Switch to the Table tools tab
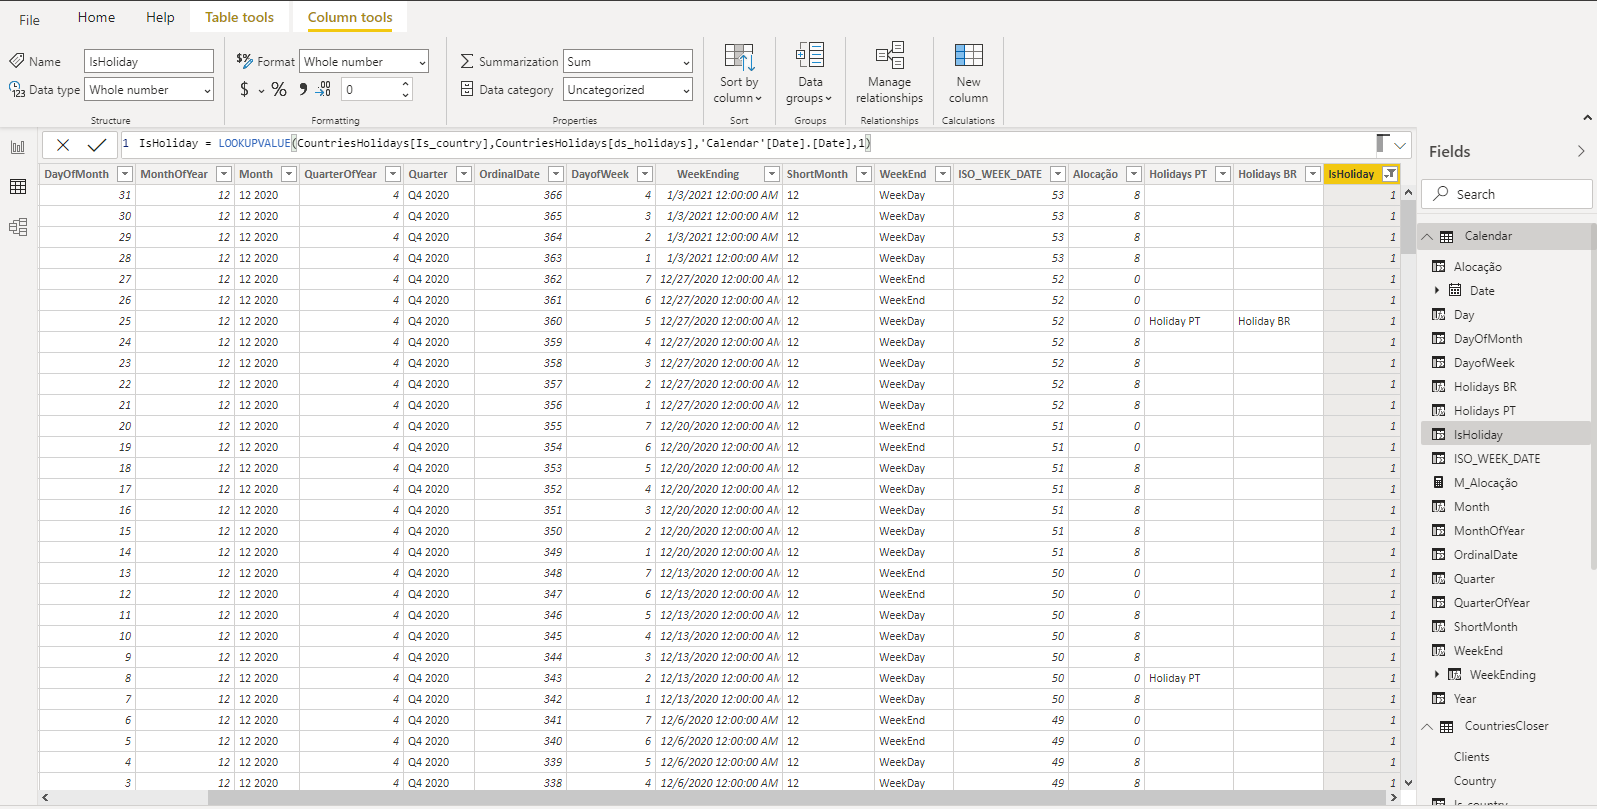This screenshot has height=809, width=1597. point(239,17)
